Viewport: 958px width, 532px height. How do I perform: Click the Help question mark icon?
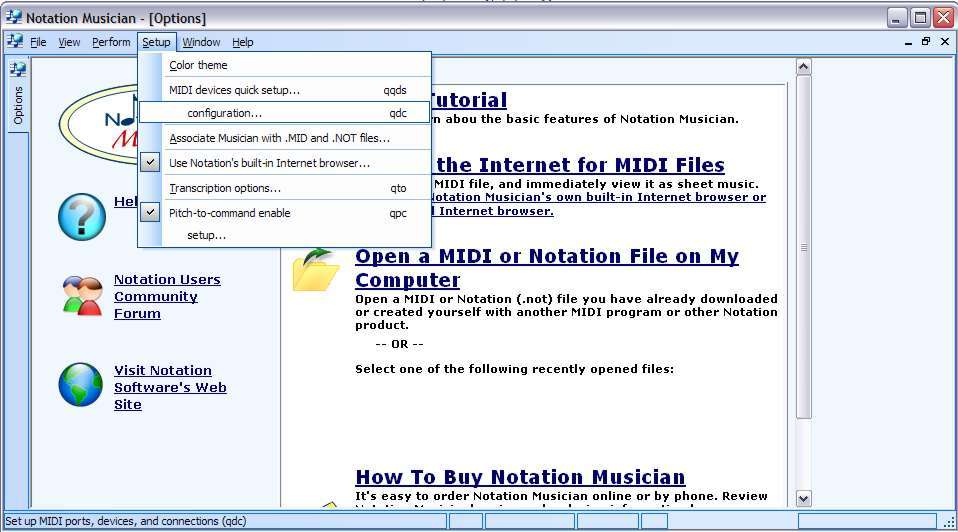click(x=82, y=217)
